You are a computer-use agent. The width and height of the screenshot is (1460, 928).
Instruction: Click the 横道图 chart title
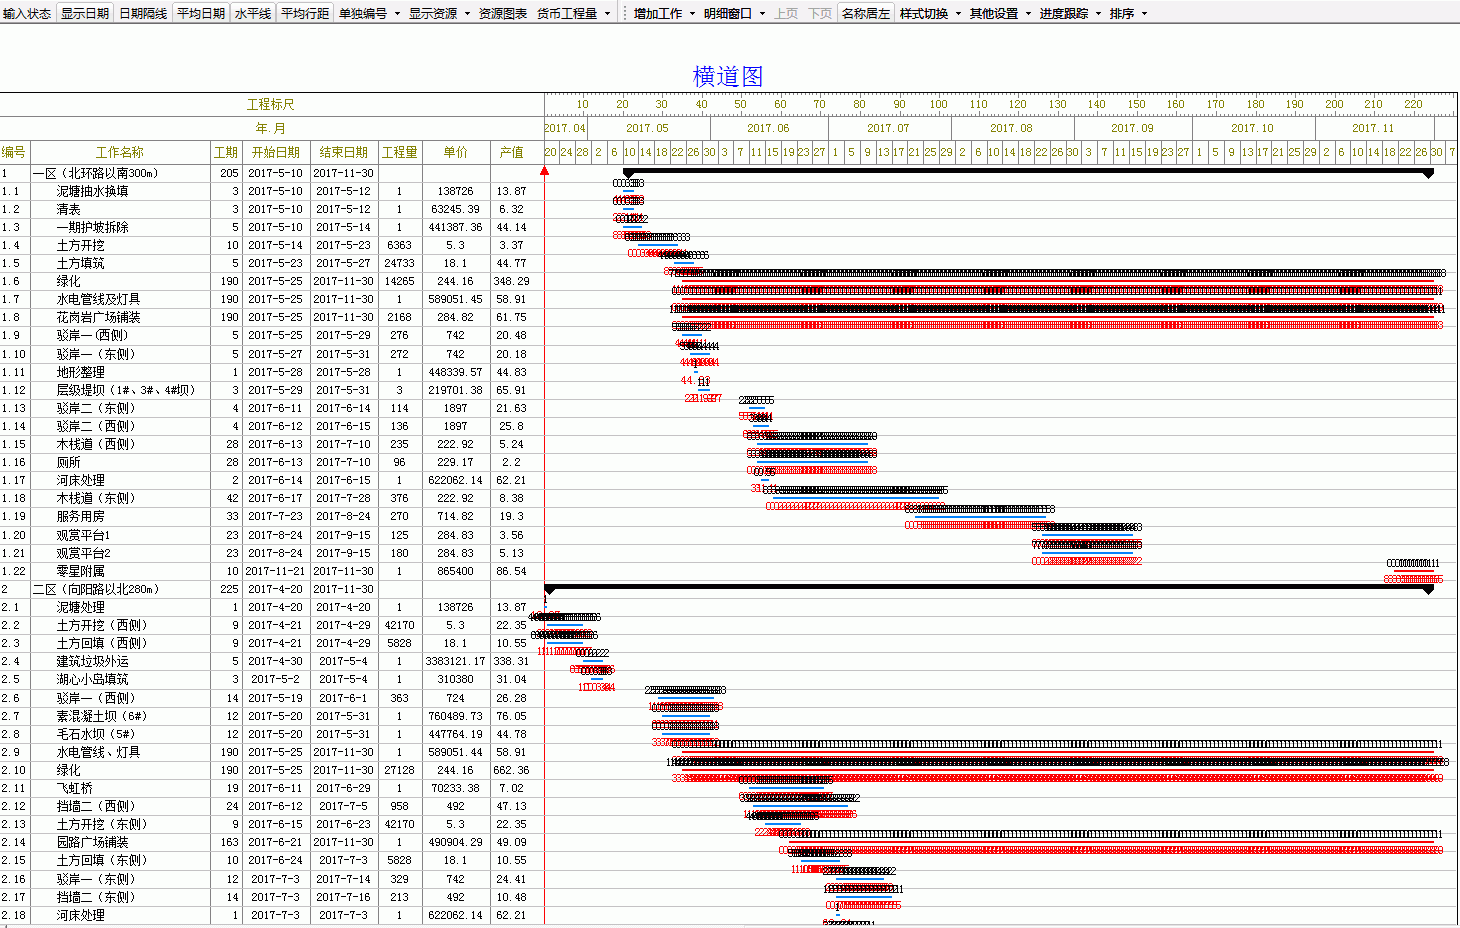pos(728,76)
